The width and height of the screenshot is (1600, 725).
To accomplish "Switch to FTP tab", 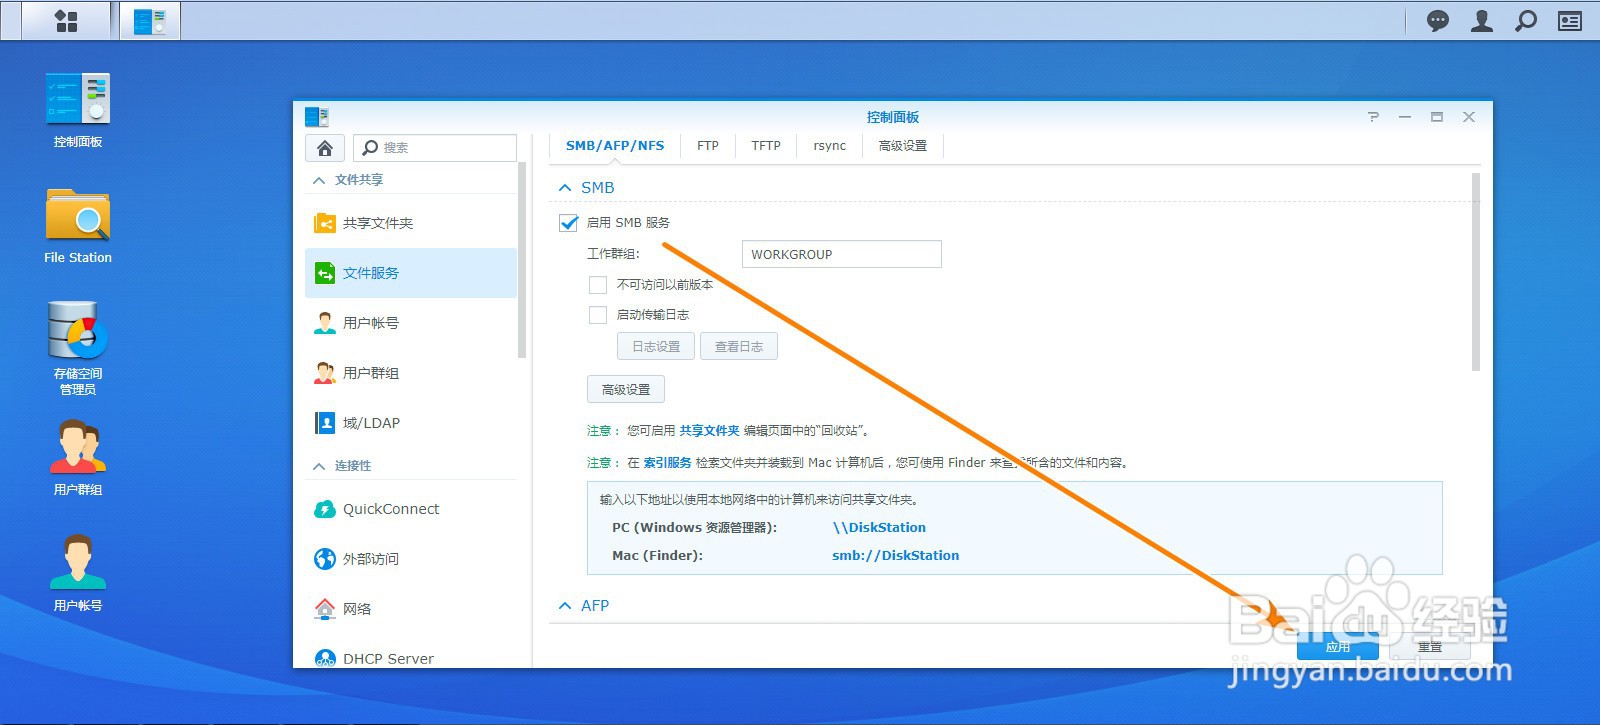I will 708,146.
